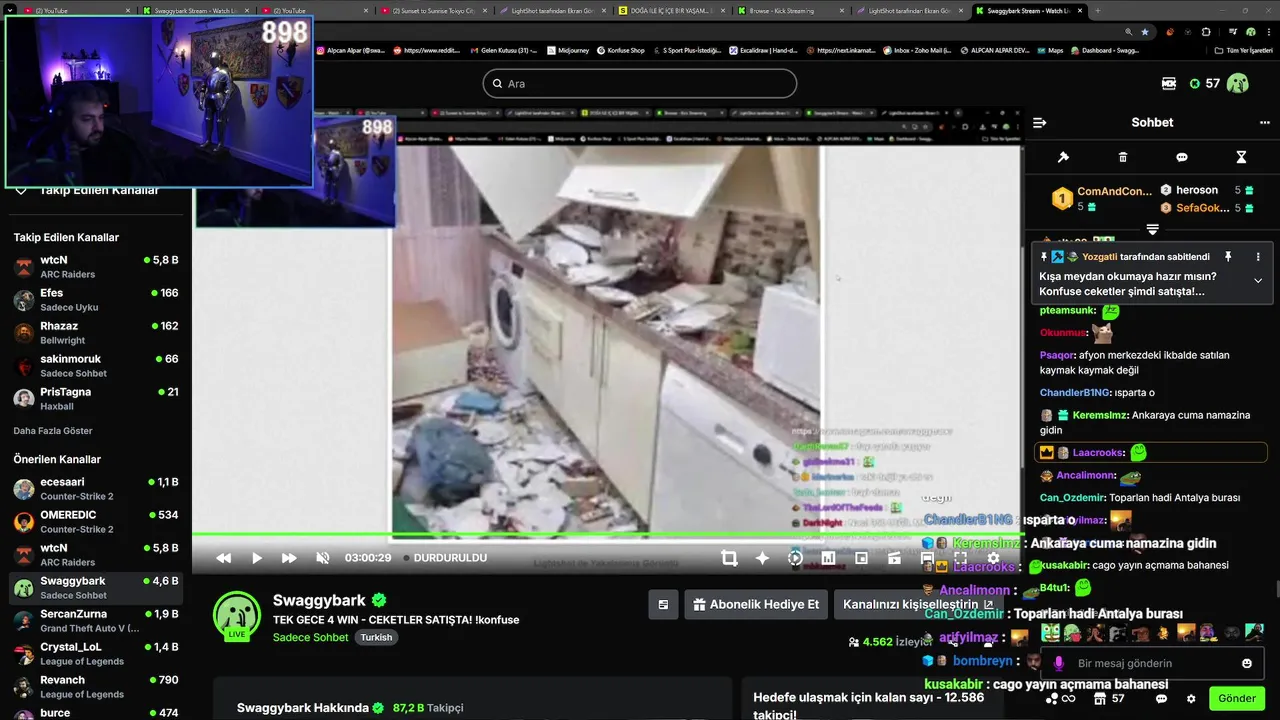Open the ecesaari recommended channel
The width and height of the screenshot is (1280, 720).
click(96, 489)
